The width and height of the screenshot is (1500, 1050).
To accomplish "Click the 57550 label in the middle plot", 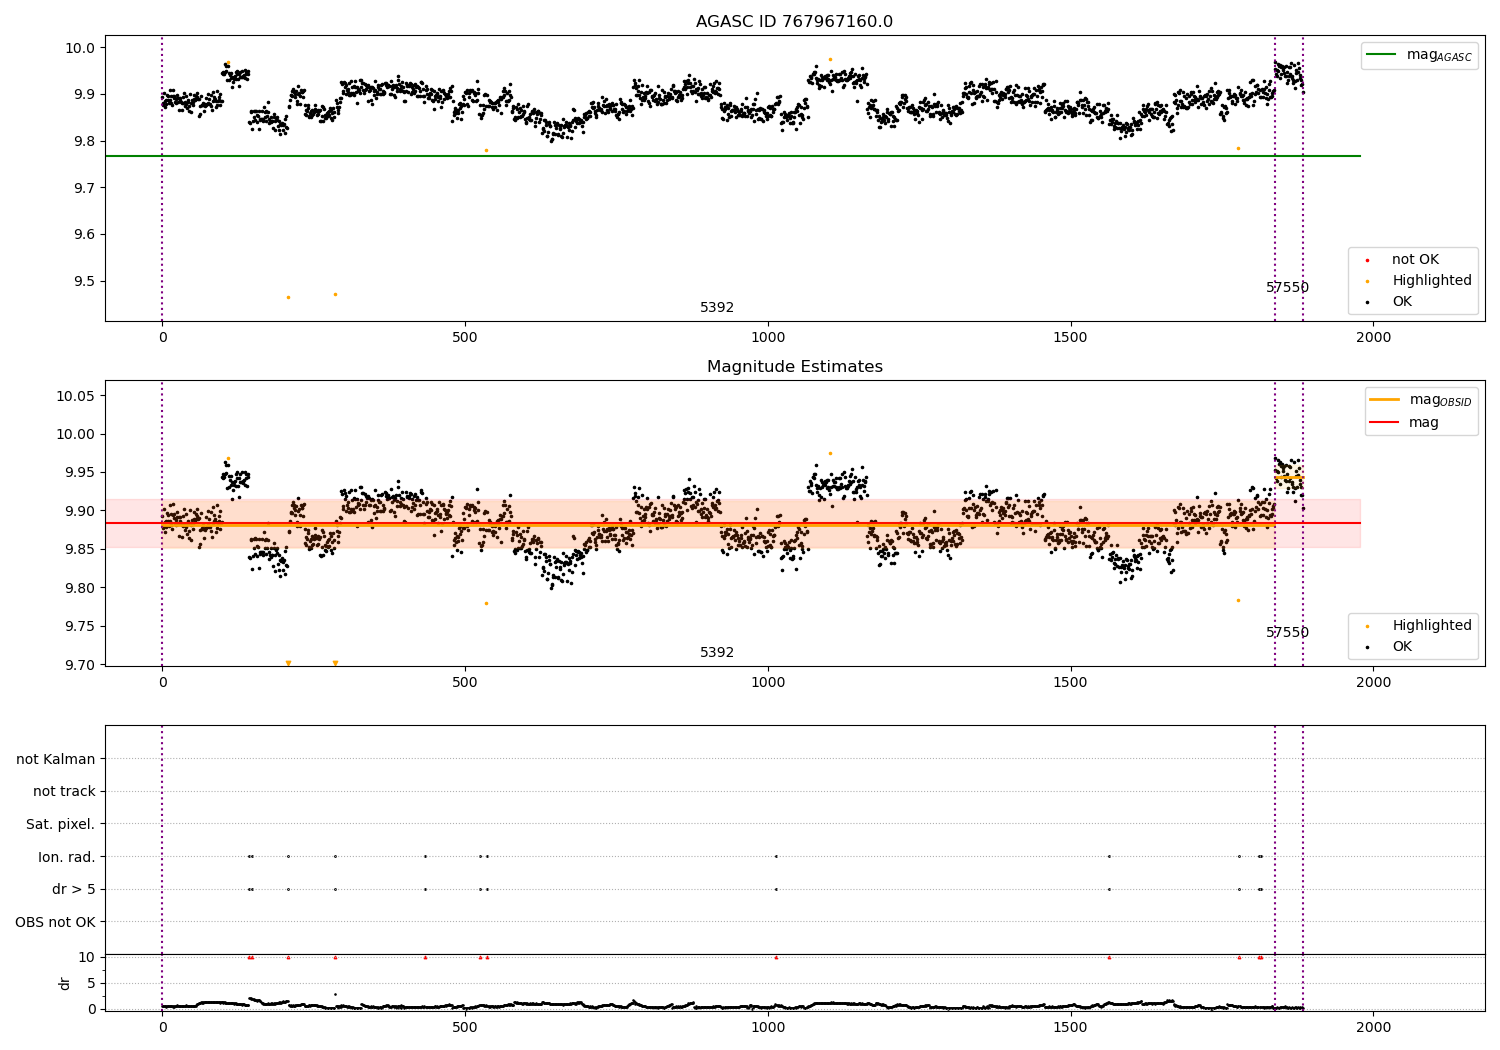I will click(1287, 633).
